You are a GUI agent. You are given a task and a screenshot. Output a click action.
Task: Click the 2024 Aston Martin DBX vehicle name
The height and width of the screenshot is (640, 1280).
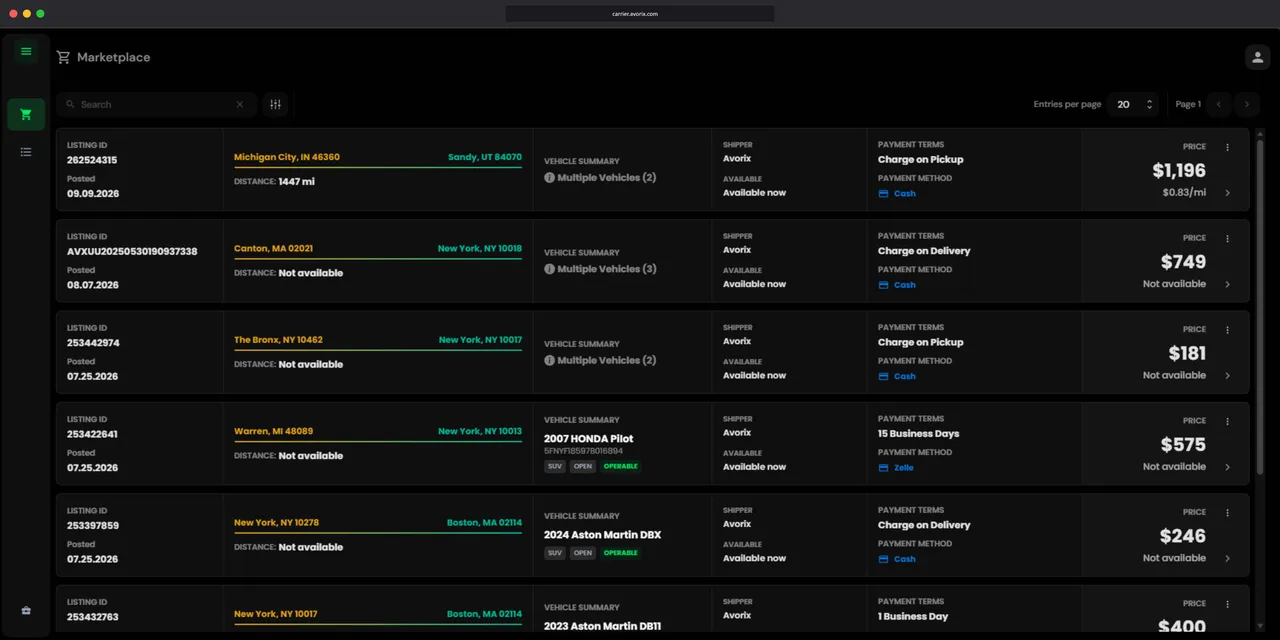[602, 535]
